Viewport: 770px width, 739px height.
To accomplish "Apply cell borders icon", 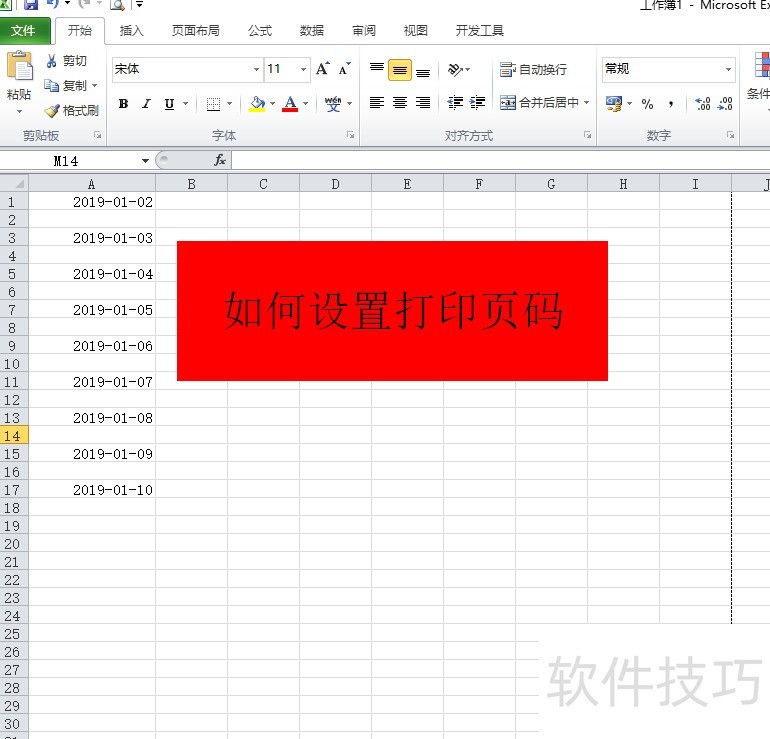I will (213, 104).
